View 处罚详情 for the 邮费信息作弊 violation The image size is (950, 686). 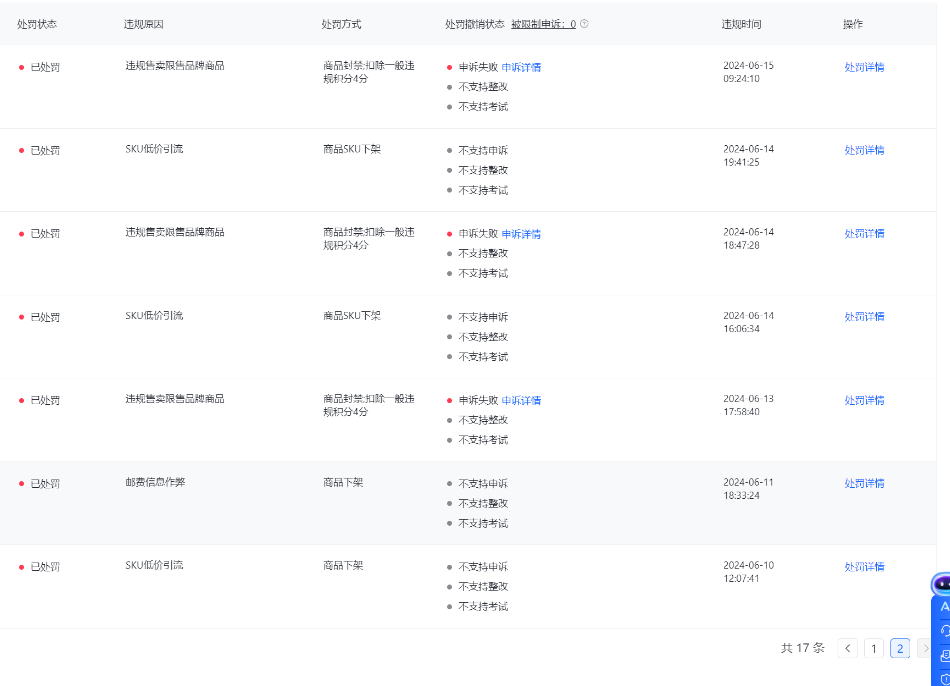pyautogui.click(x=864, y=483)
